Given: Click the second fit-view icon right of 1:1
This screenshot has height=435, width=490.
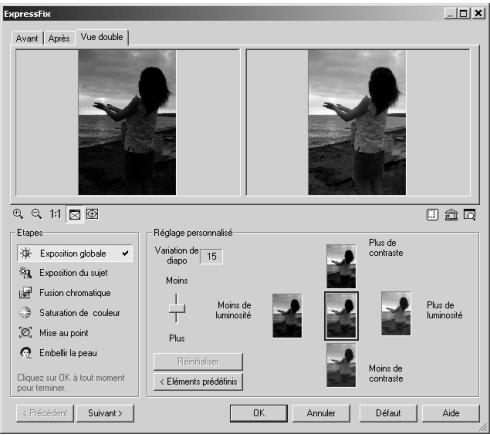Looking at the screenshot, I should click(92, 214).
